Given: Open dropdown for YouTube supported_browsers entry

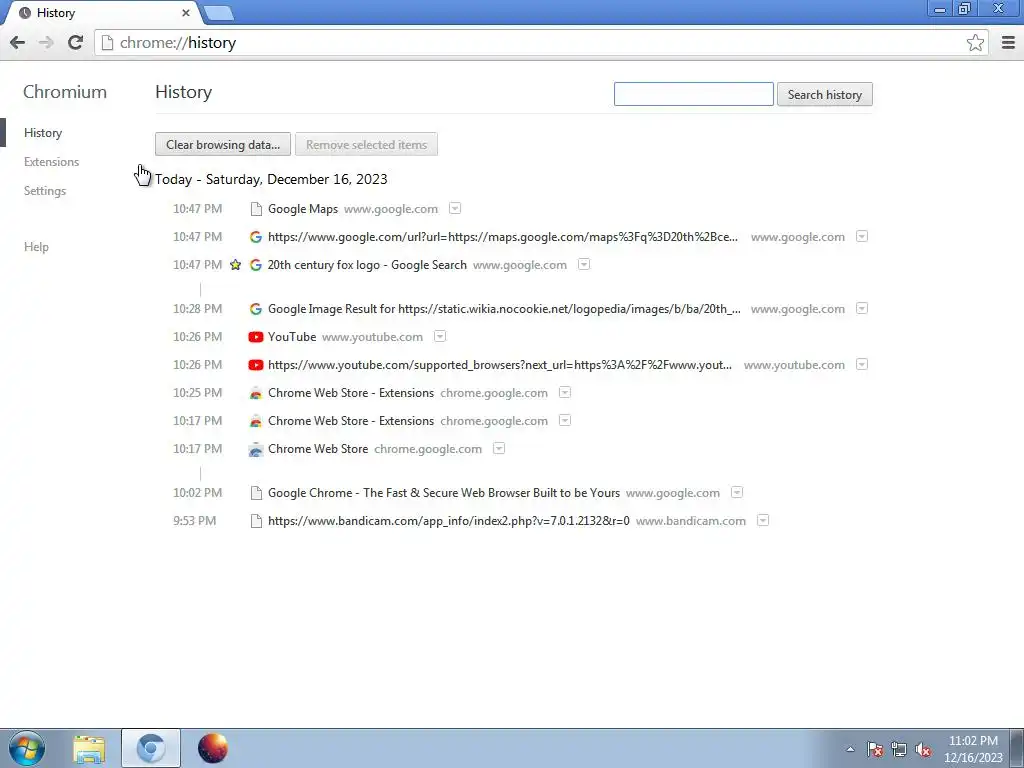Looking at the screenshot, I should 862,364.
